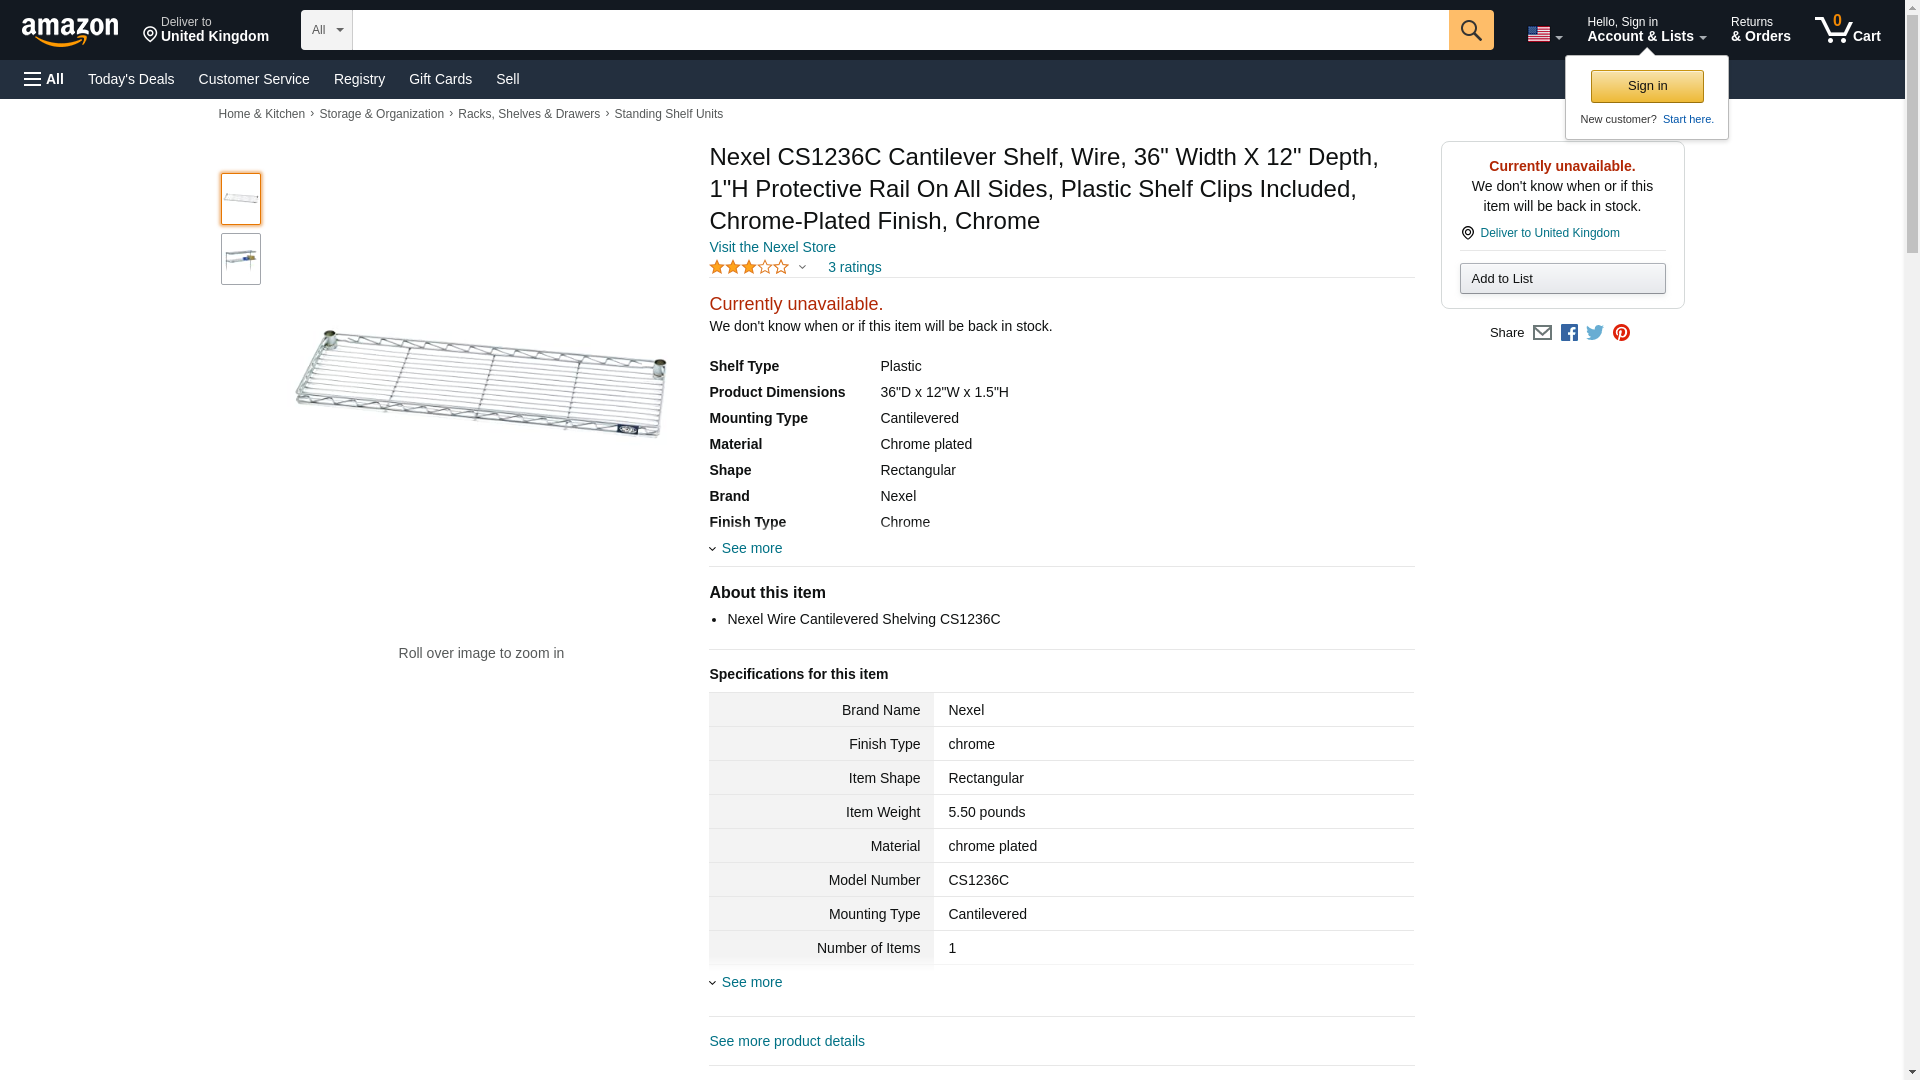Expand the star ratings popover arrow
The height and width of the screenshot is (1080, 1920).
point(802,267)
